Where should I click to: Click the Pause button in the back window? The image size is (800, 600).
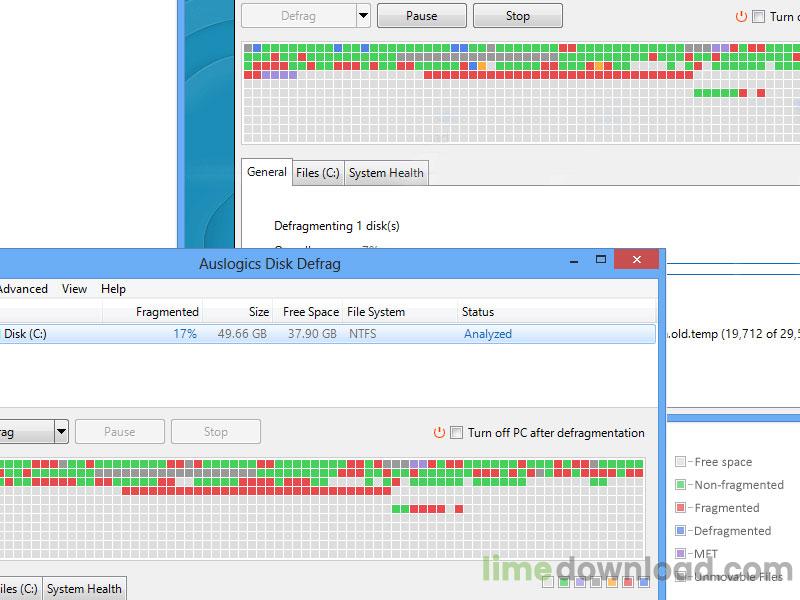tap(421, 16)
